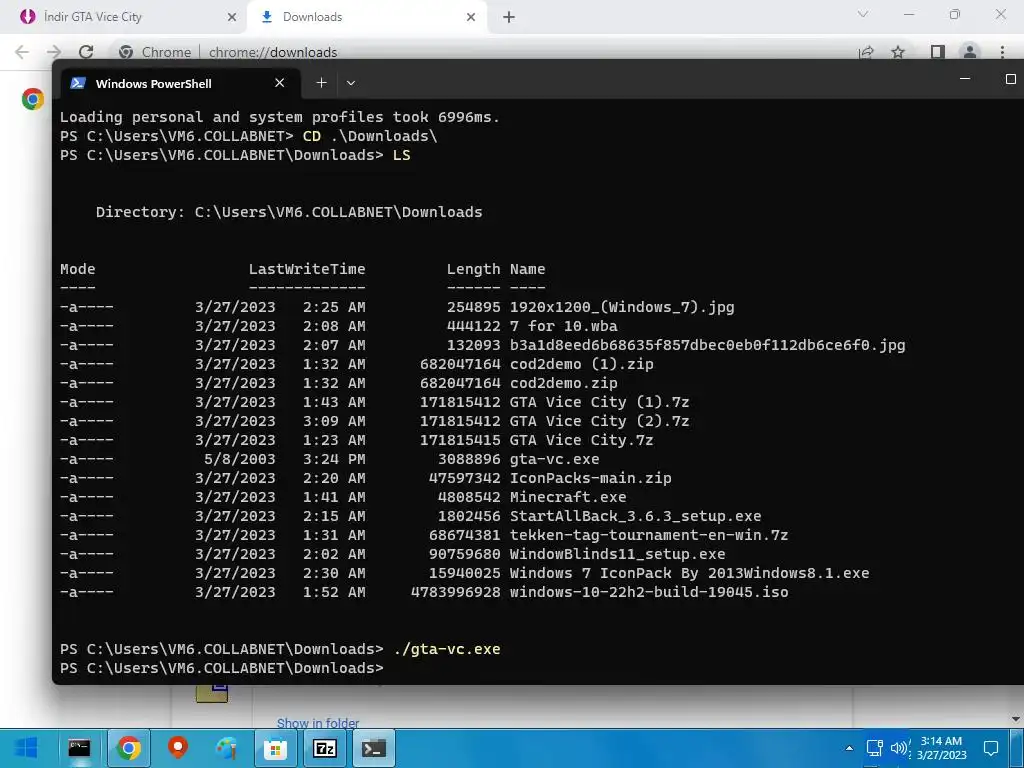Click StartAllBack_3.6.3_setup.exe text
Image resolution: width=1024 pixels, height=768 pixels.
point(635,516)
